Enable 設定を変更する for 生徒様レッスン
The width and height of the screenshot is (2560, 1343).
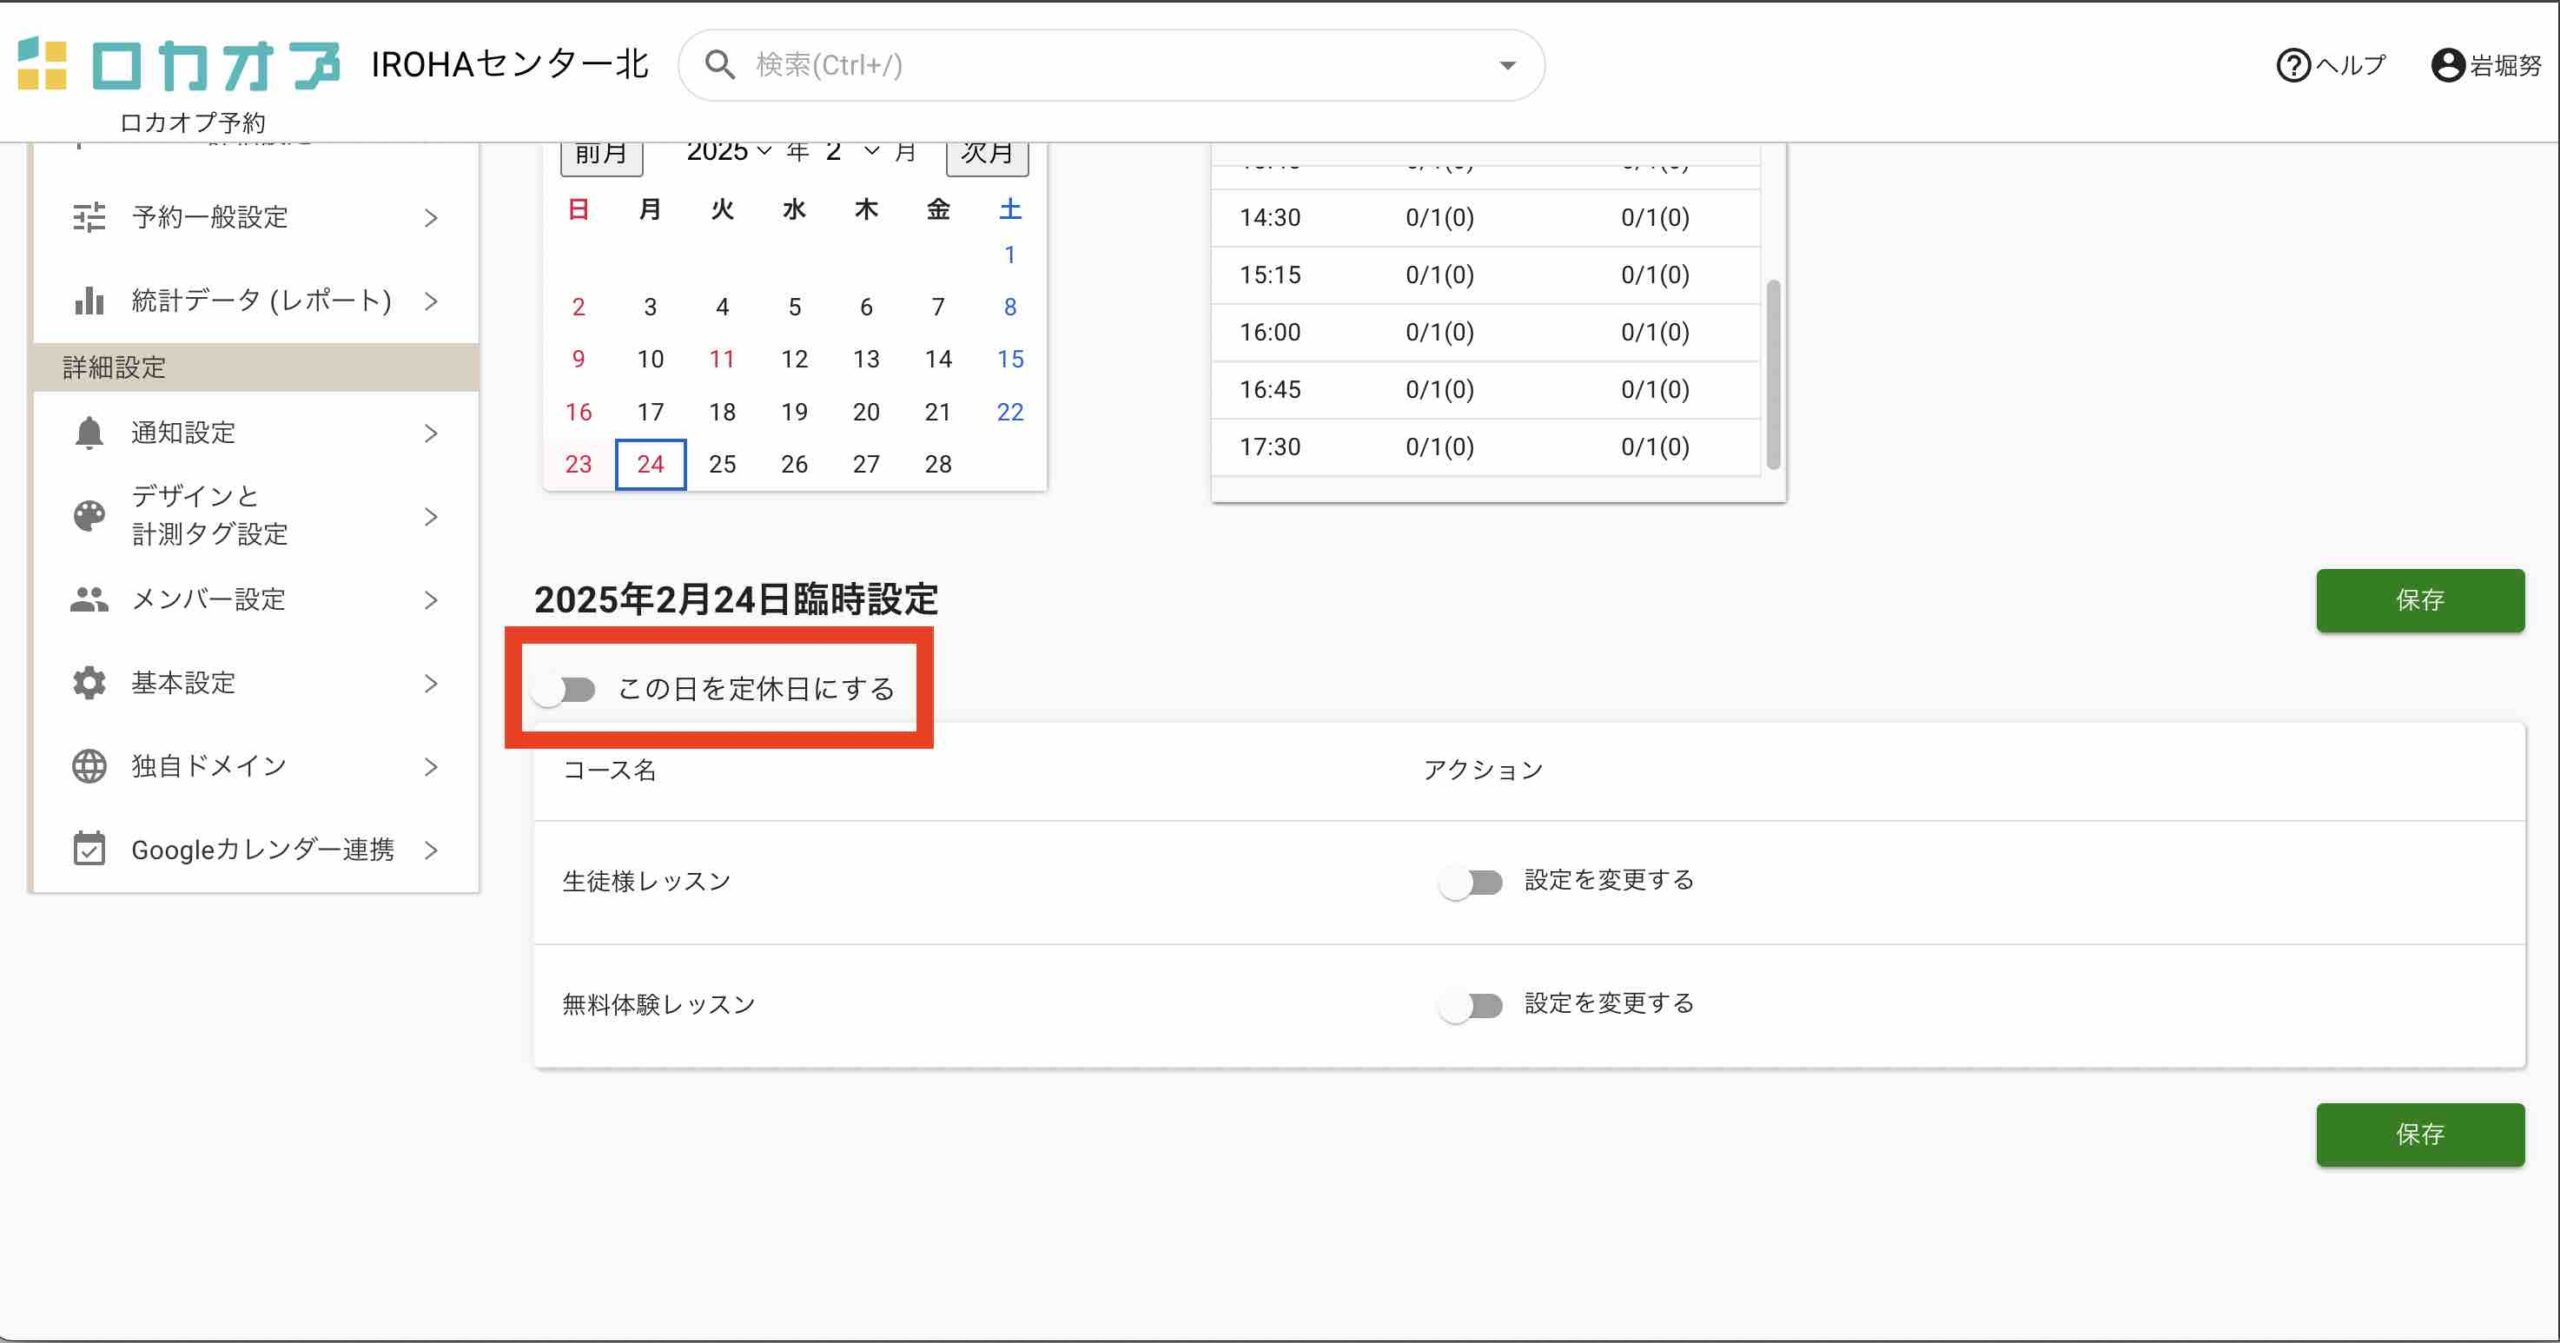click(1471, 882)
